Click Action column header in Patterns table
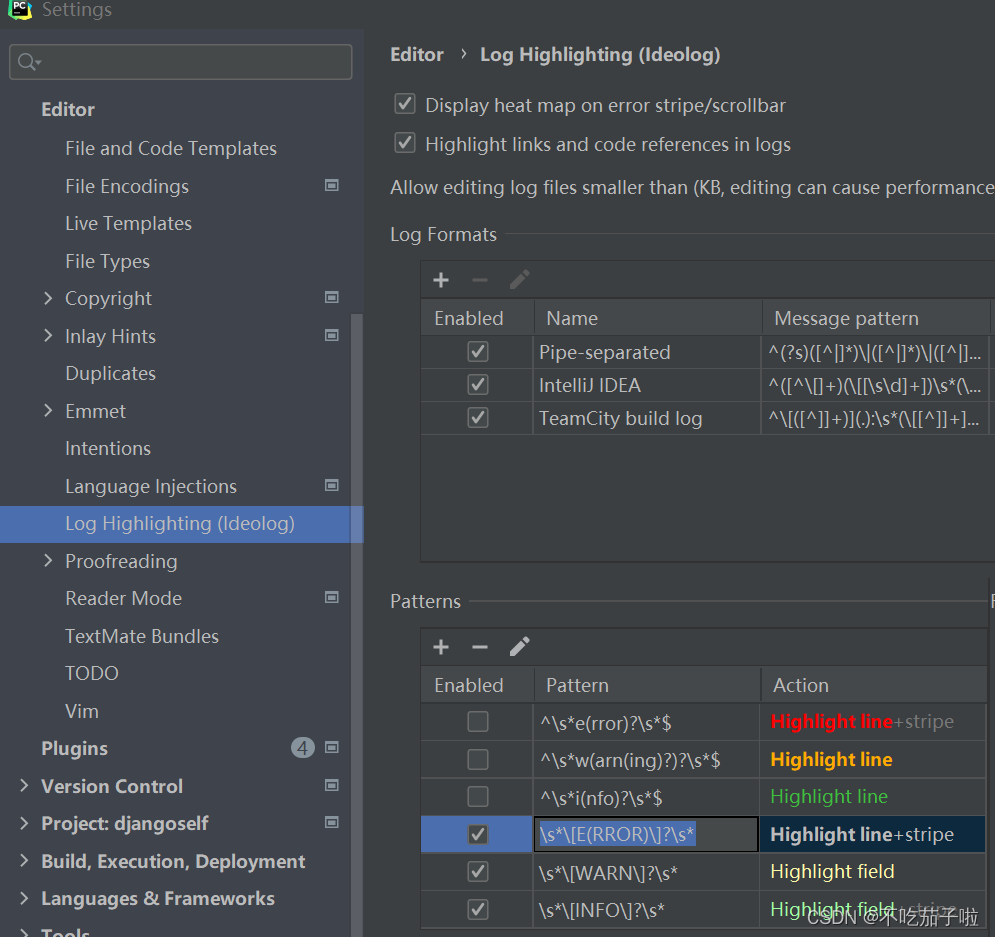This screenshot has height=937, width=995. point(874,685)
